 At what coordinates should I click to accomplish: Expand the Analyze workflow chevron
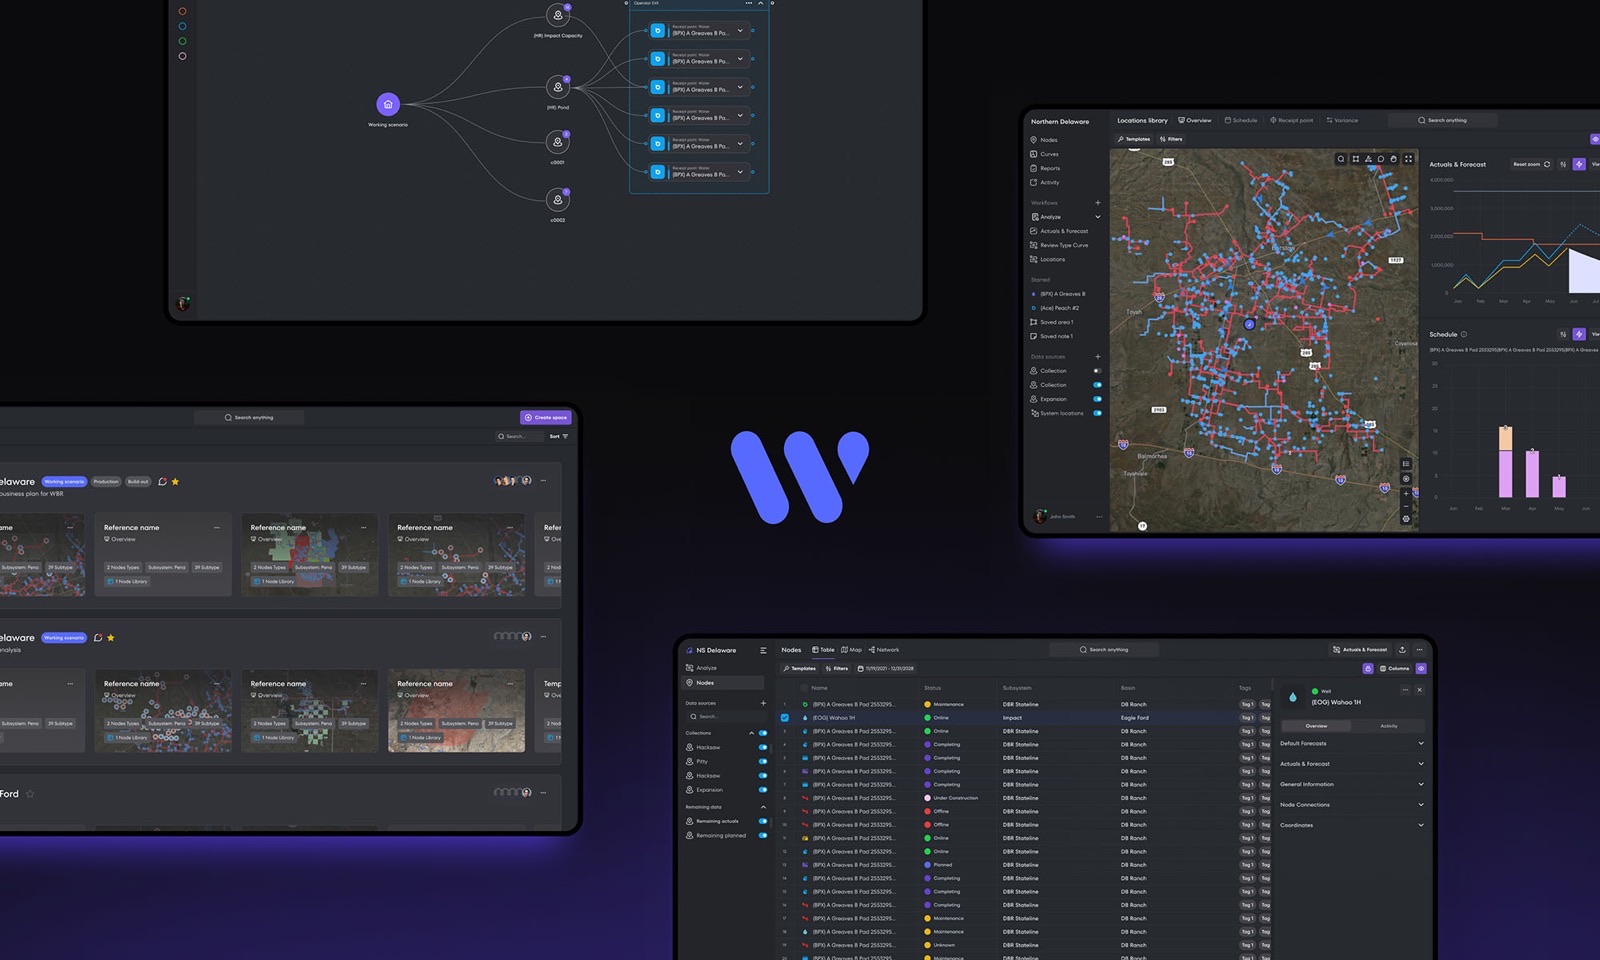(x=1097, y=217)
